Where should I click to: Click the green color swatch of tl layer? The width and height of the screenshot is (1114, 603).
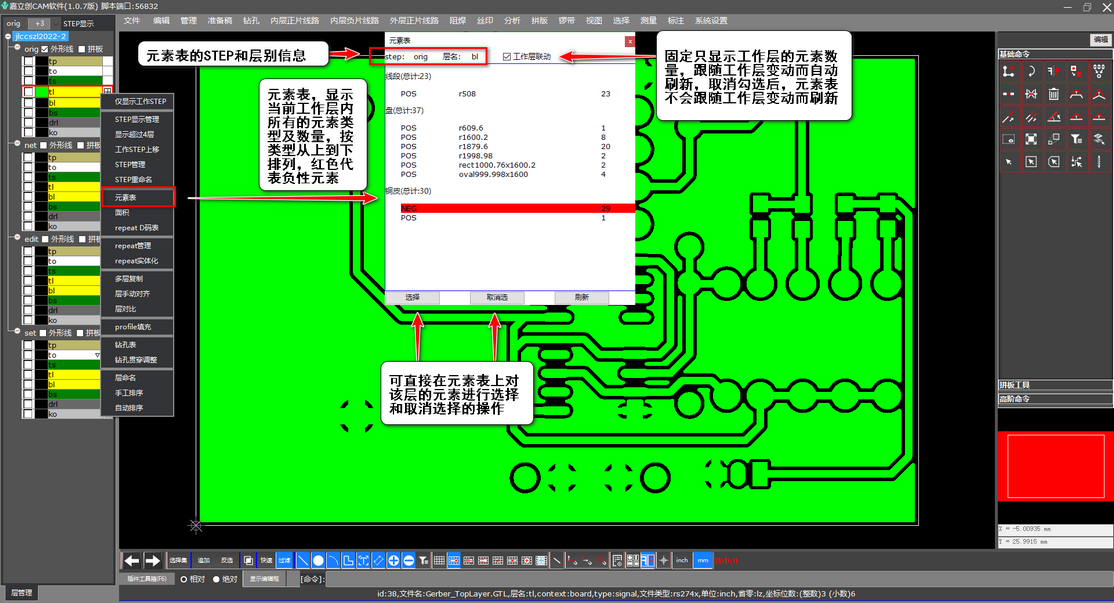click(41, 92)
